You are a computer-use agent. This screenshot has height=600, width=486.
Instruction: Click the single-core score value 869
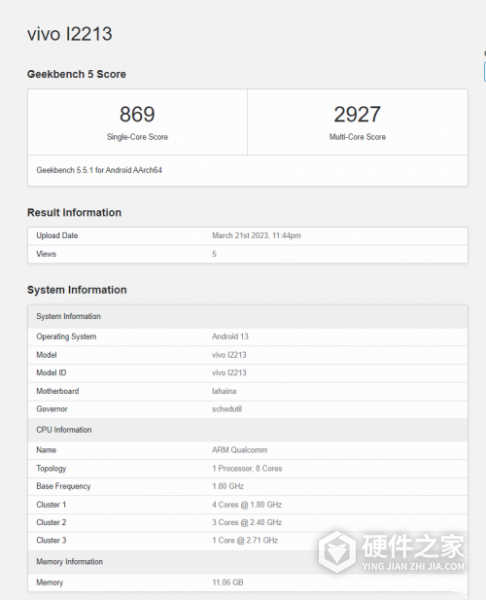[137, 114]
